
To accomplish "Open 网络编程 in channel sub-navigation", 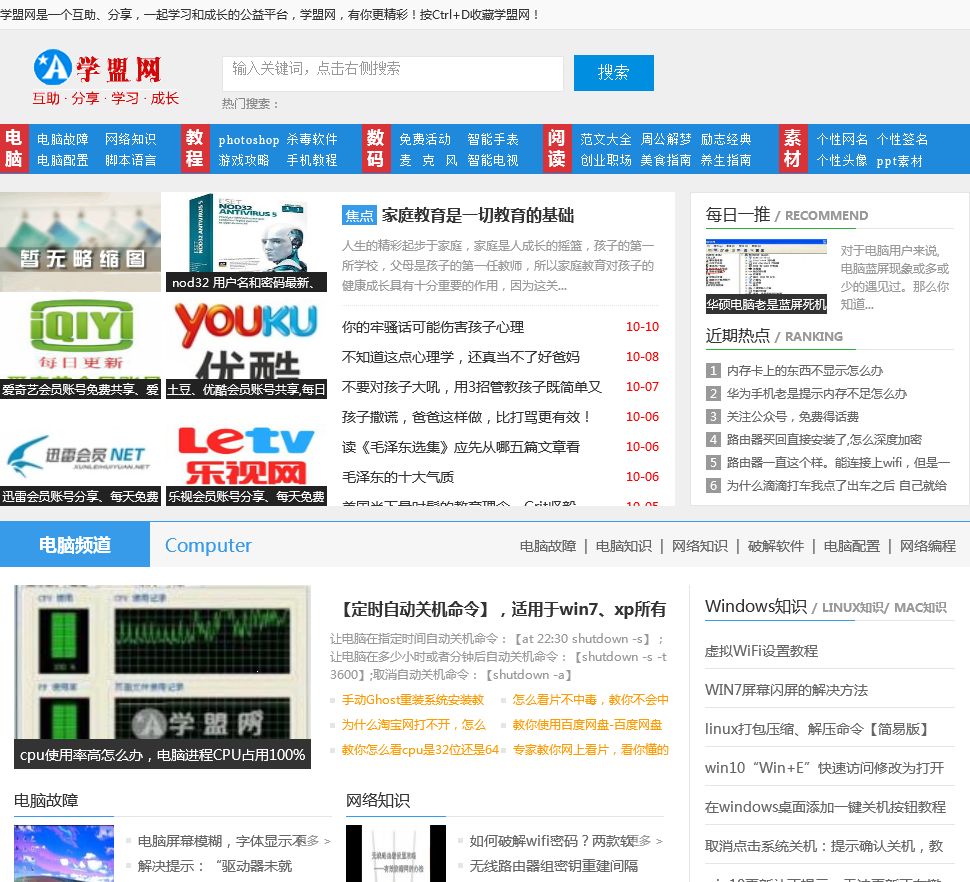I will [928, 546].
